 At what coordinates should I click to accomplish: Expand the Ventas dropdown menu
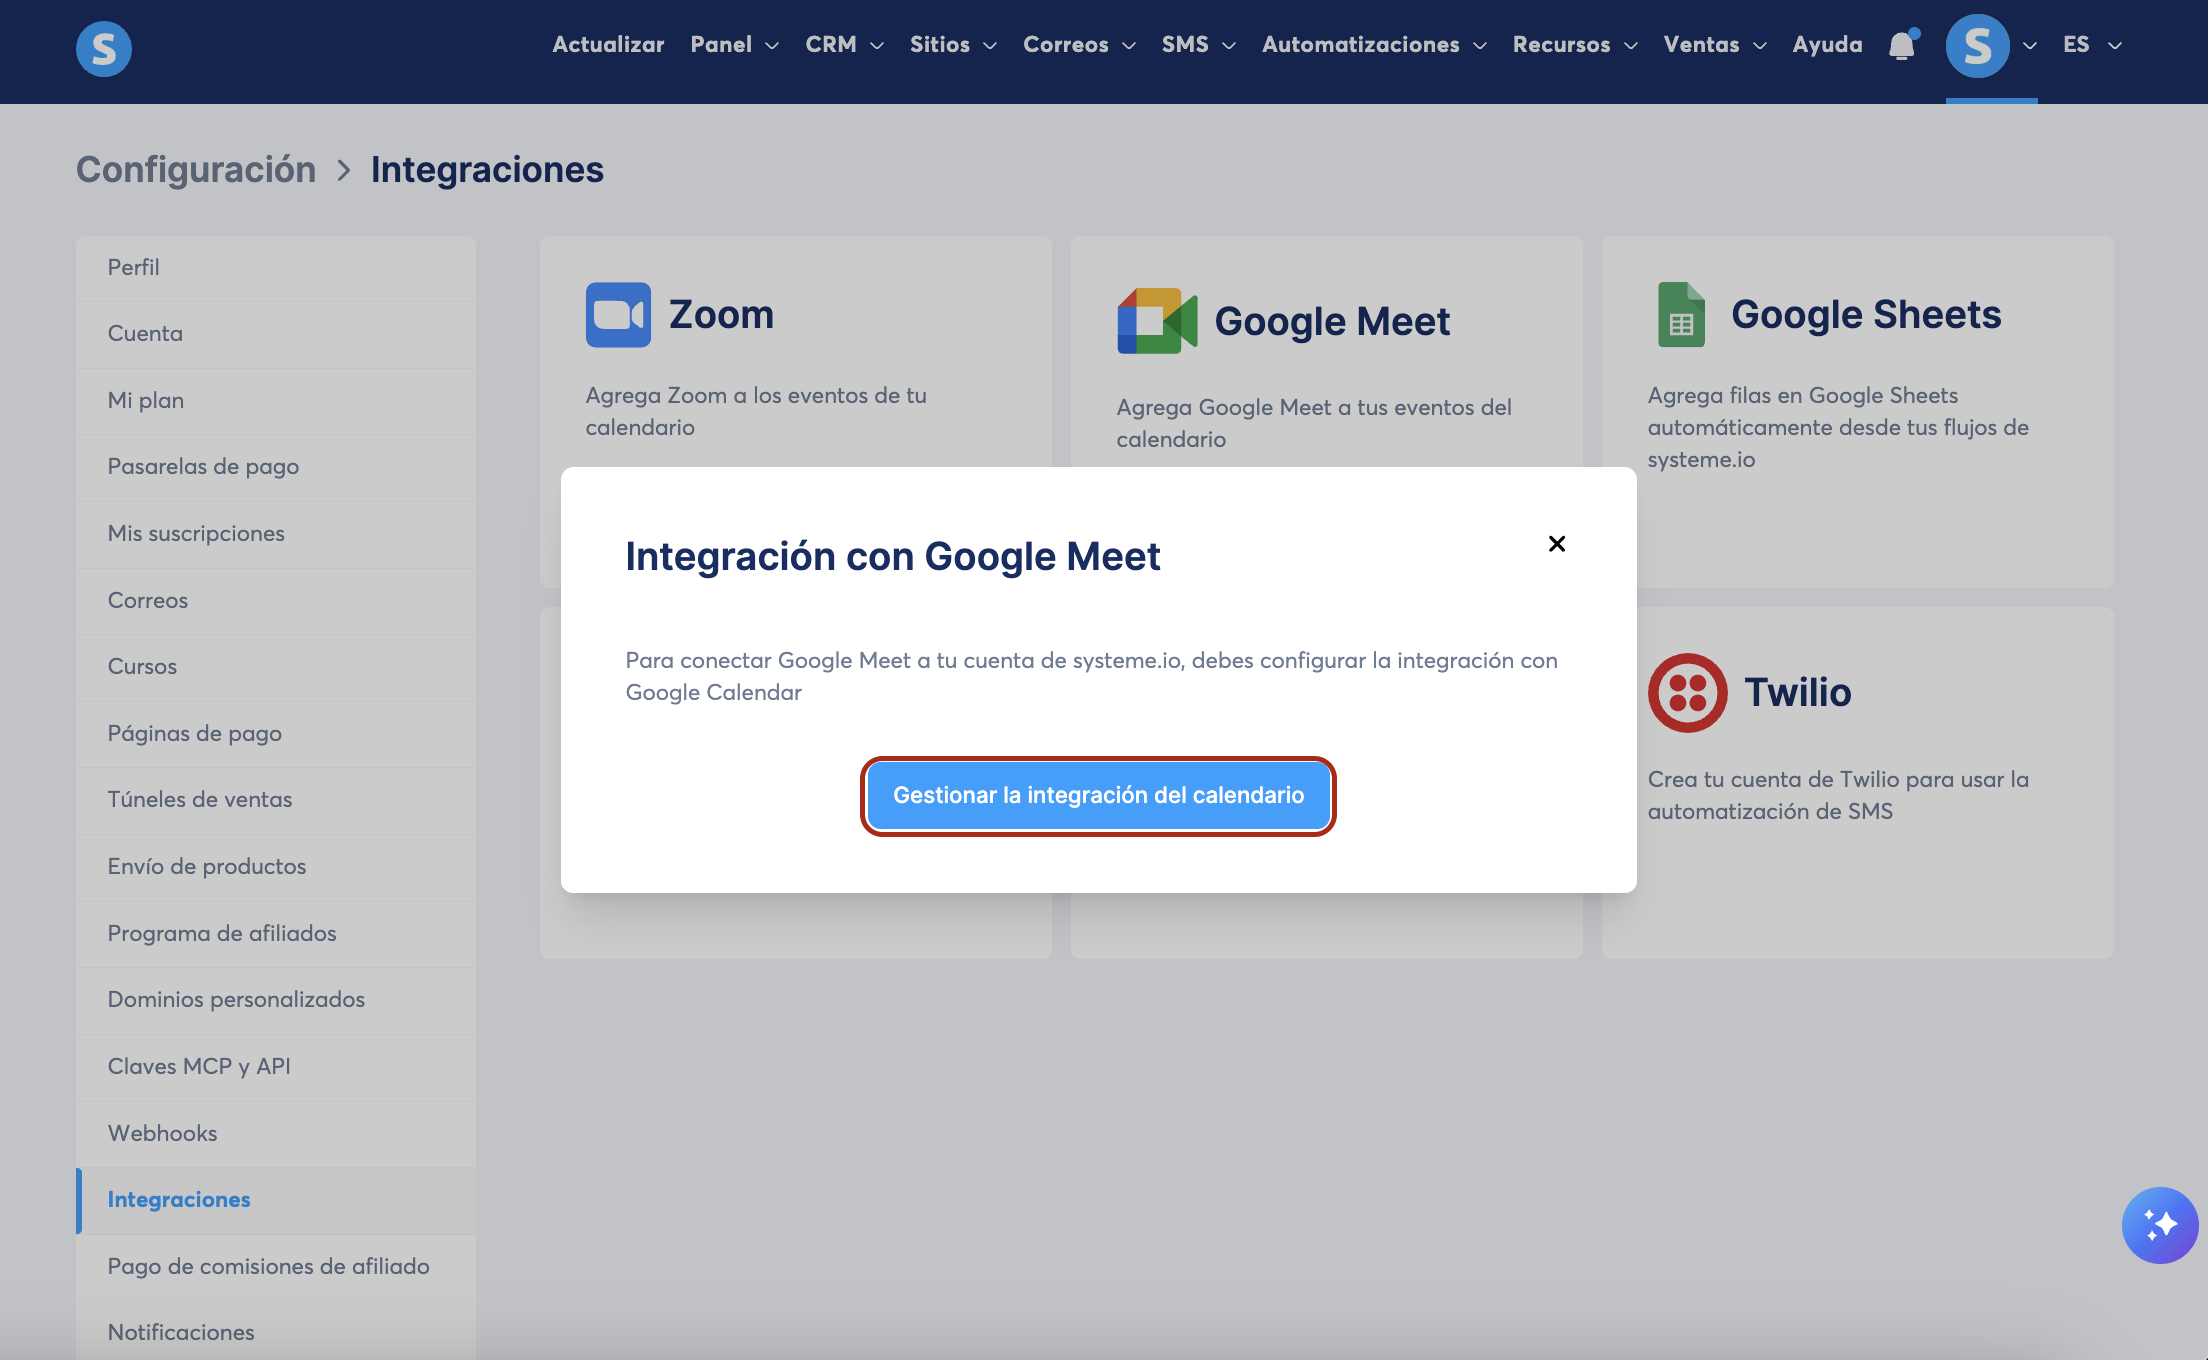[1715, 45]
